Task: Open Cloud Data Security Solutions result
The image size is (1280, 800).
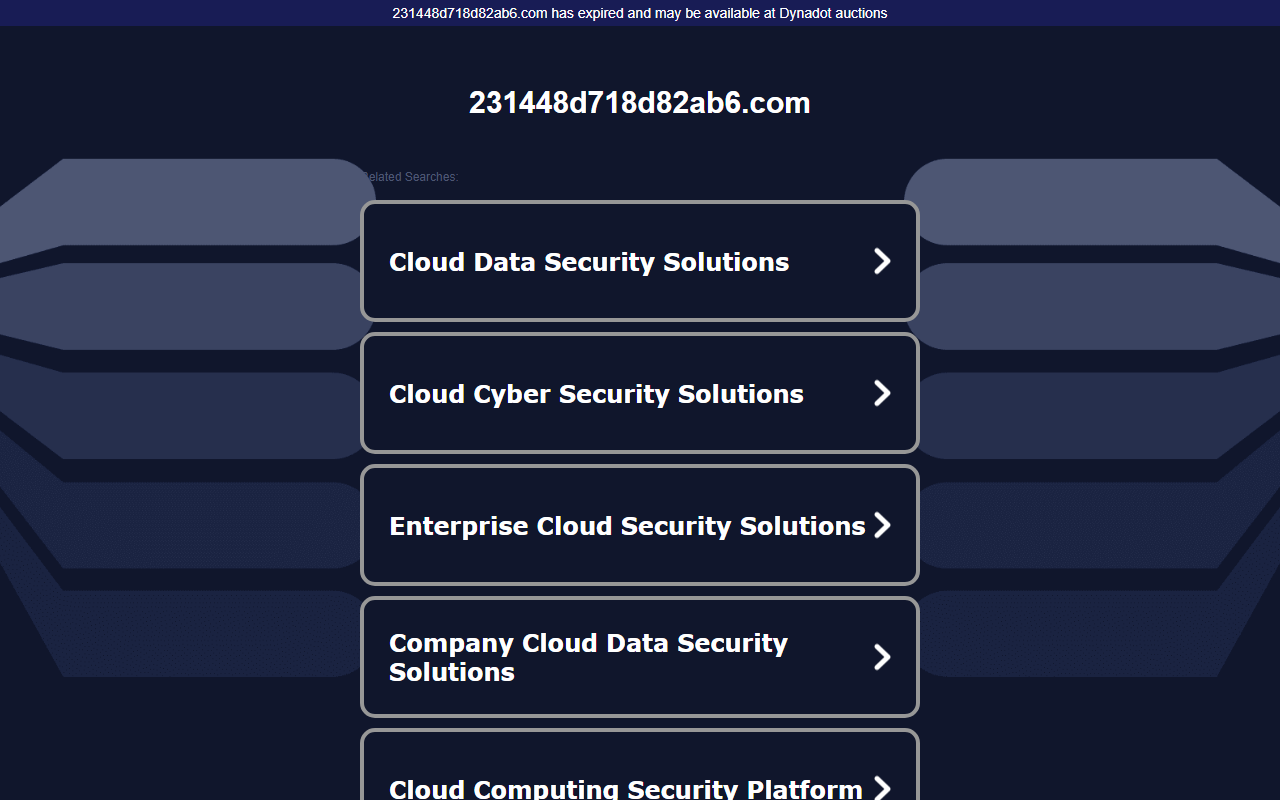Action: pyautogui.click(x=640, y=261)
